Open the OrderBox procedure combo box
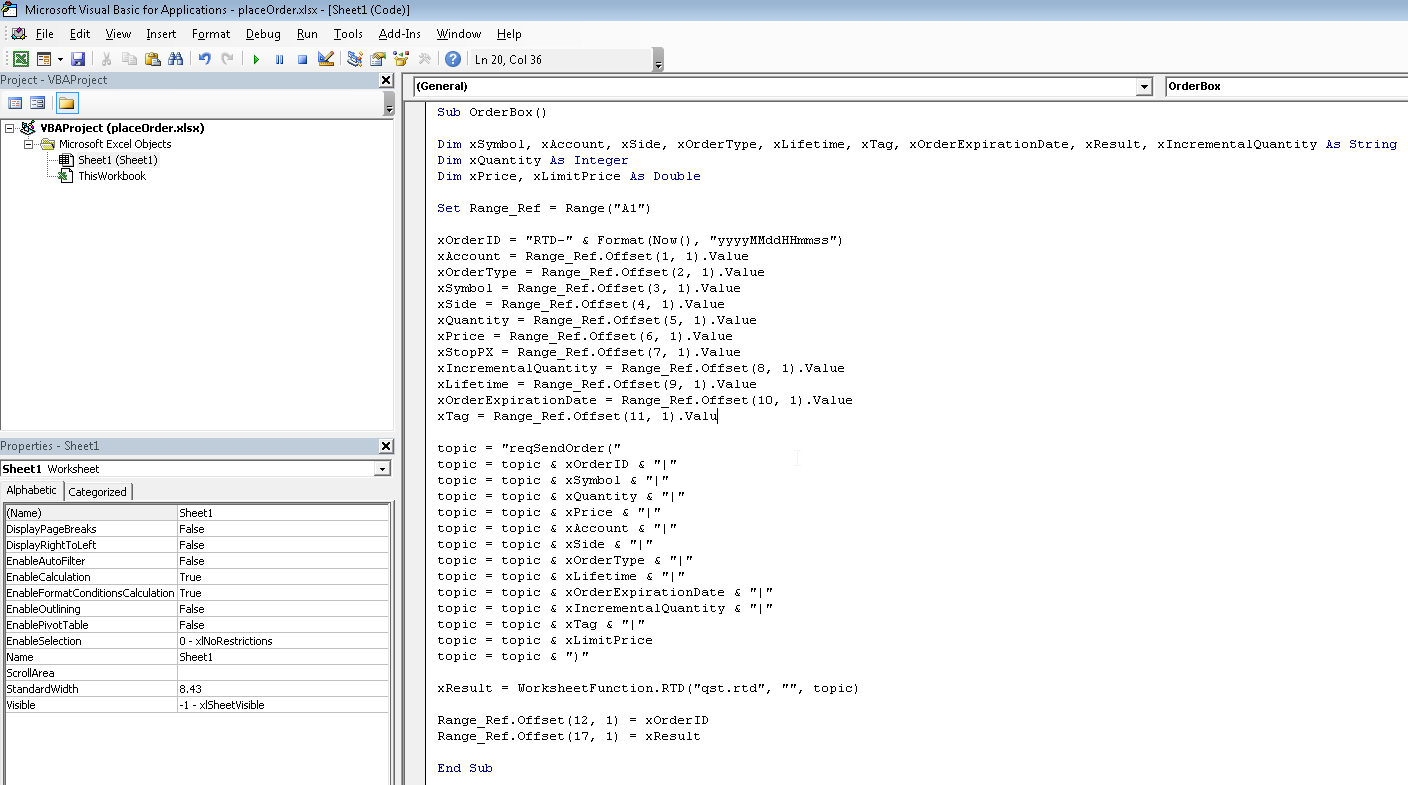Image resolution: width=1408 pixels, height=785 pixels. click(1287, 87)
